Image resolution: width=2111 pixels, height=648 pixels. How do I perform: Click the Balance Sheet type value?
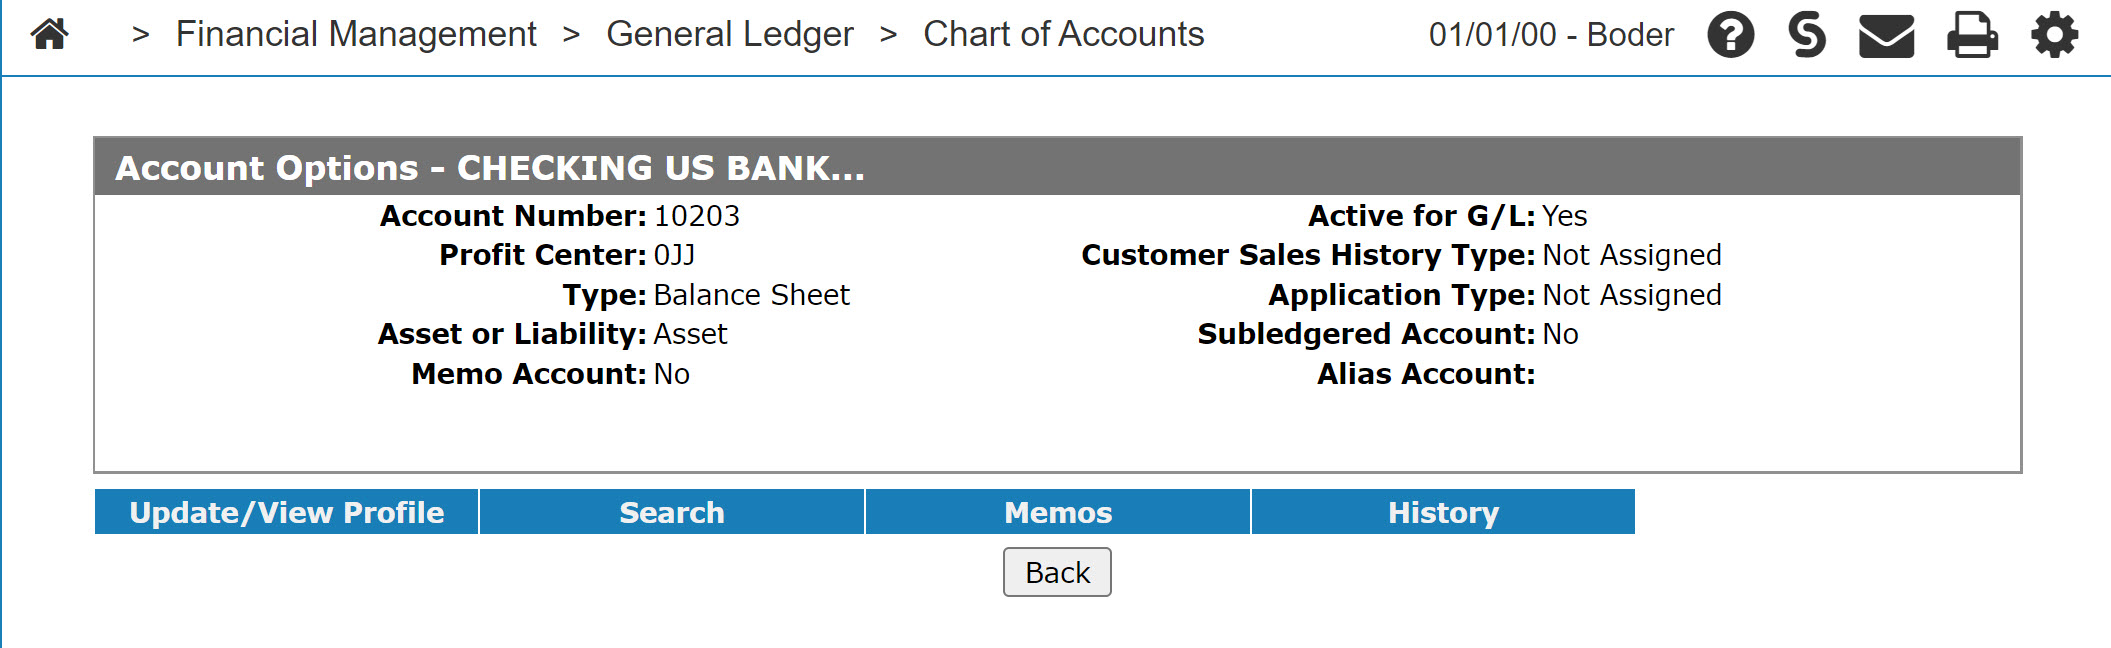click(x=751, y=295)
